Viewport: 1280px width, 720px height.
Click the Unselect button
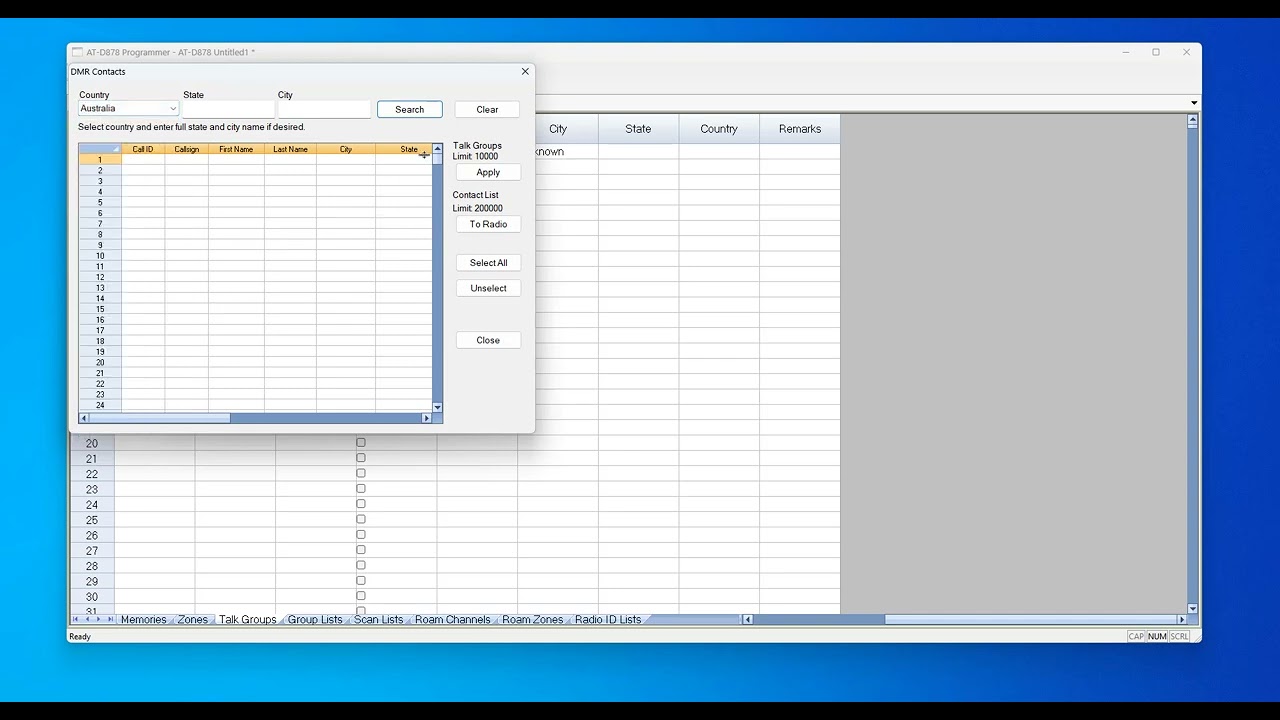click(x=488, y=289)
